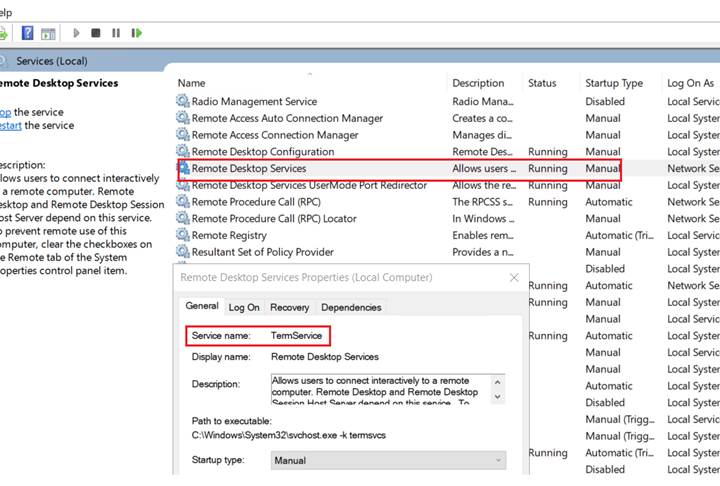Select Remote Desktop Services UserMode Port Redirector
The width and height of the screenshot is (720, 486).
tap(309, 185)
